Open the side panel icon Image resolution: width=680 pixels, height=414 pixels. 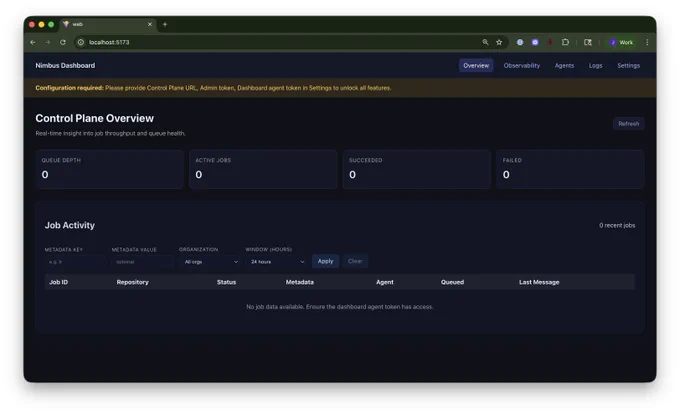tap(588, 42)
